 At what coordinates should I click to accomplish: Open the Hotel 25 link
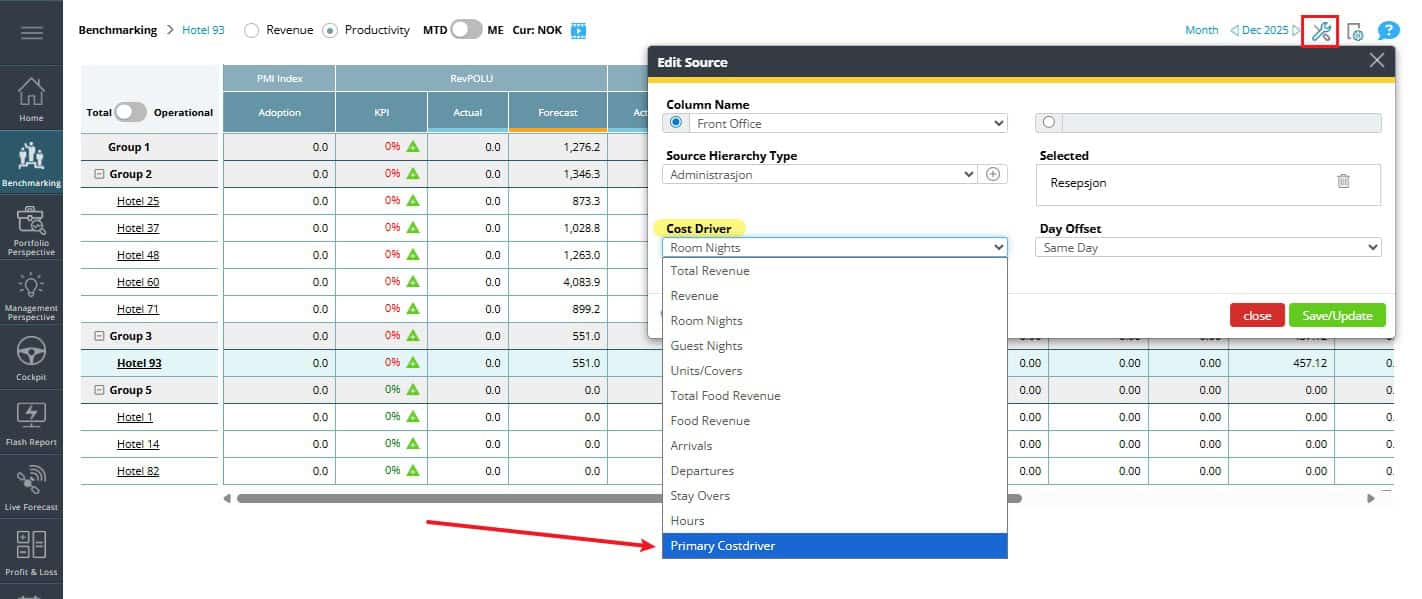[138, 201]
